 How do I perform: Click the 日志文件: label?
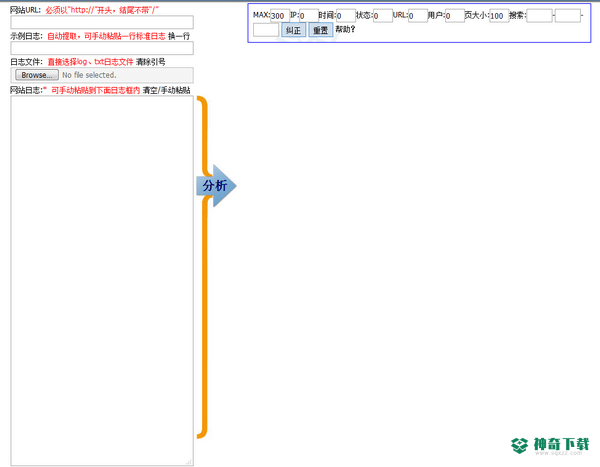26,62
